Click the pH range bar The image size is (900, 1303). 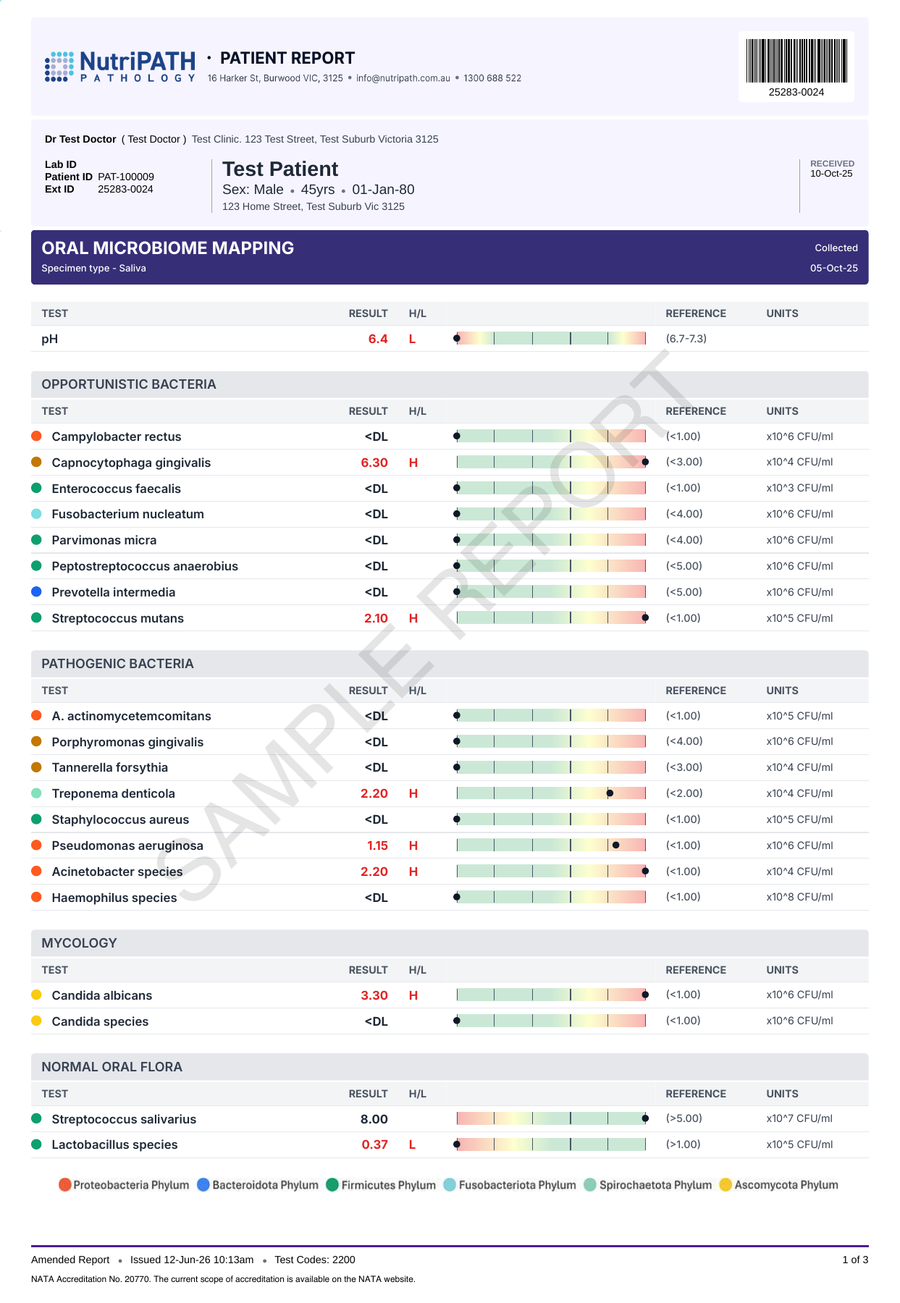(x=551, y=338)
